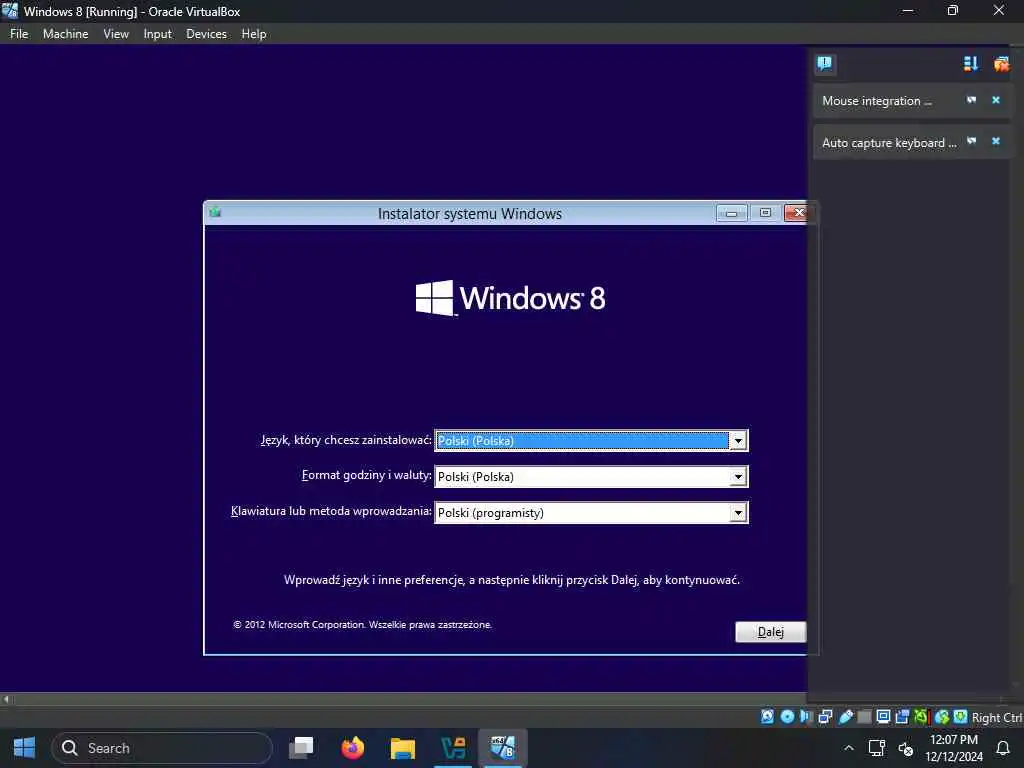Open the clock showing 12:07 PM
The width and height of the screenshot is (1024, 768).
coord(953,748)
